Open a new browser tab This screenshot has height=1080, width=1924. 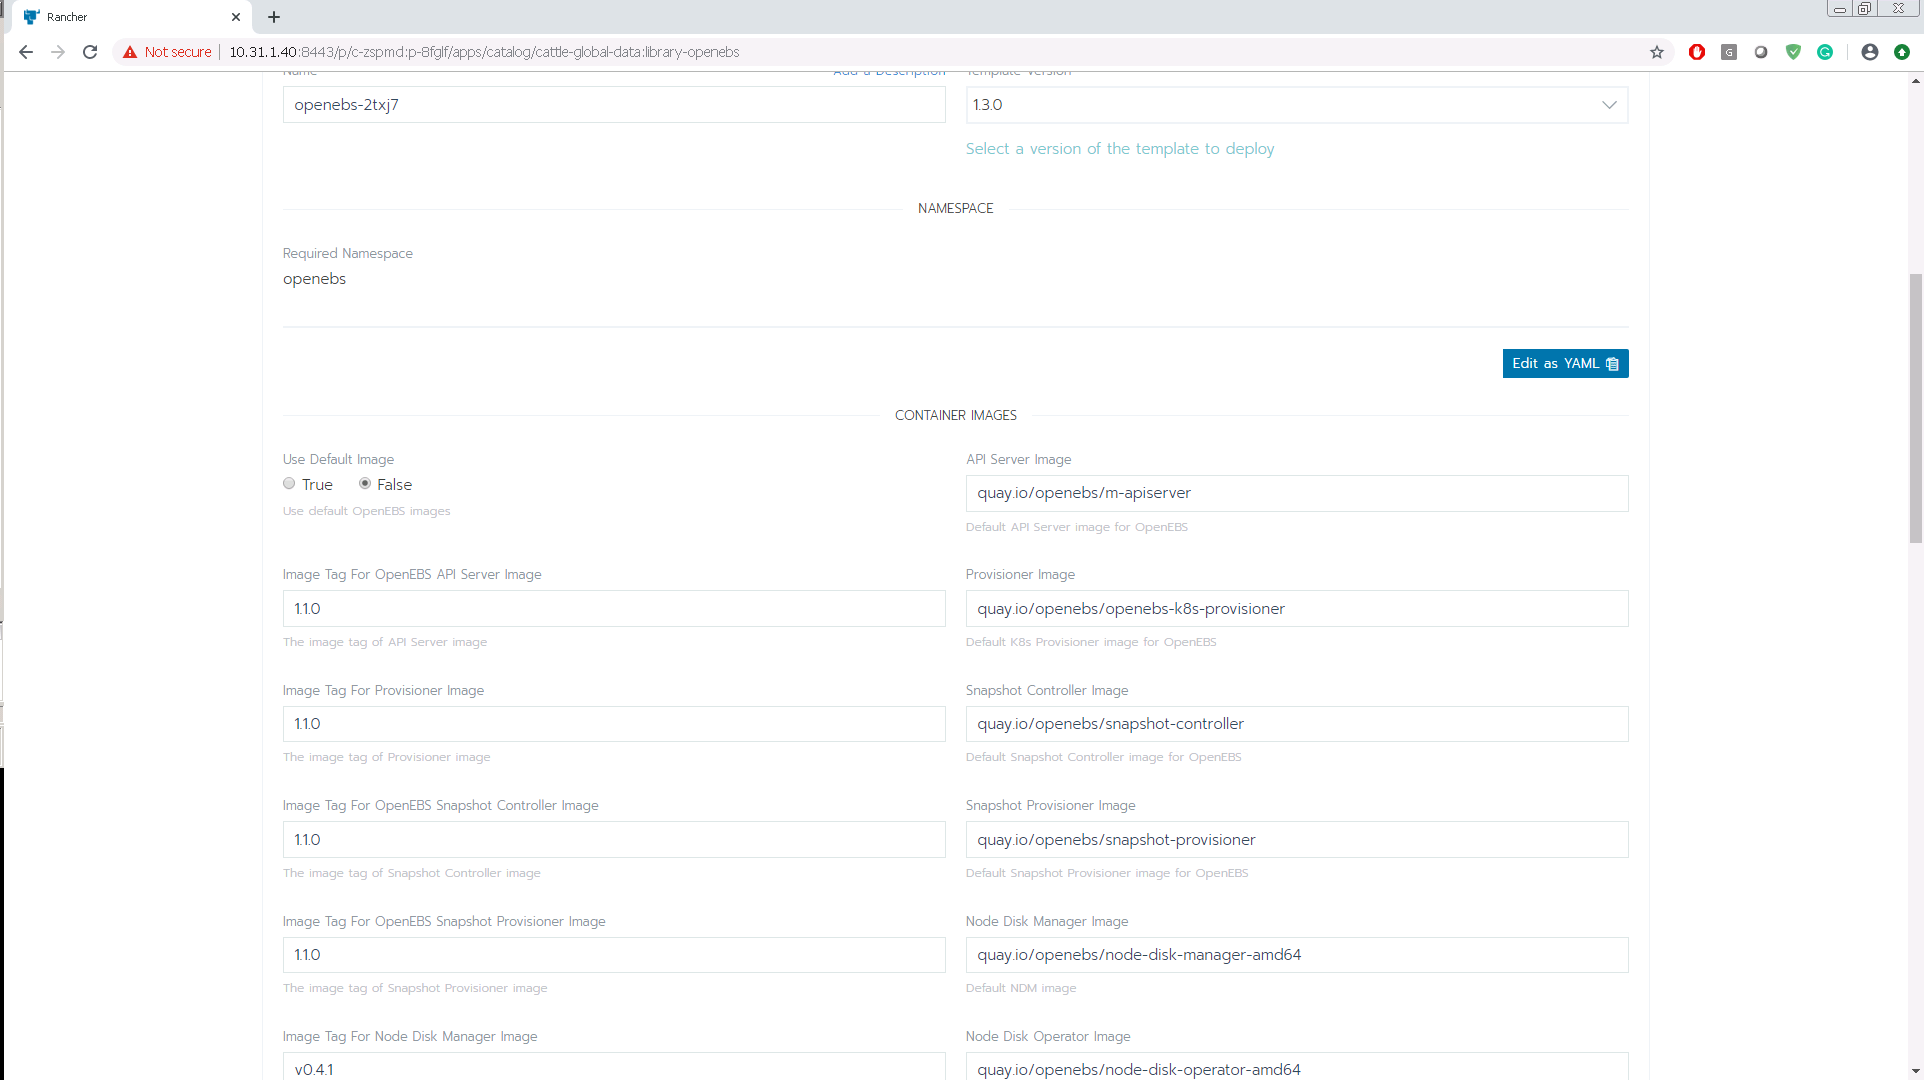(274, 17)
